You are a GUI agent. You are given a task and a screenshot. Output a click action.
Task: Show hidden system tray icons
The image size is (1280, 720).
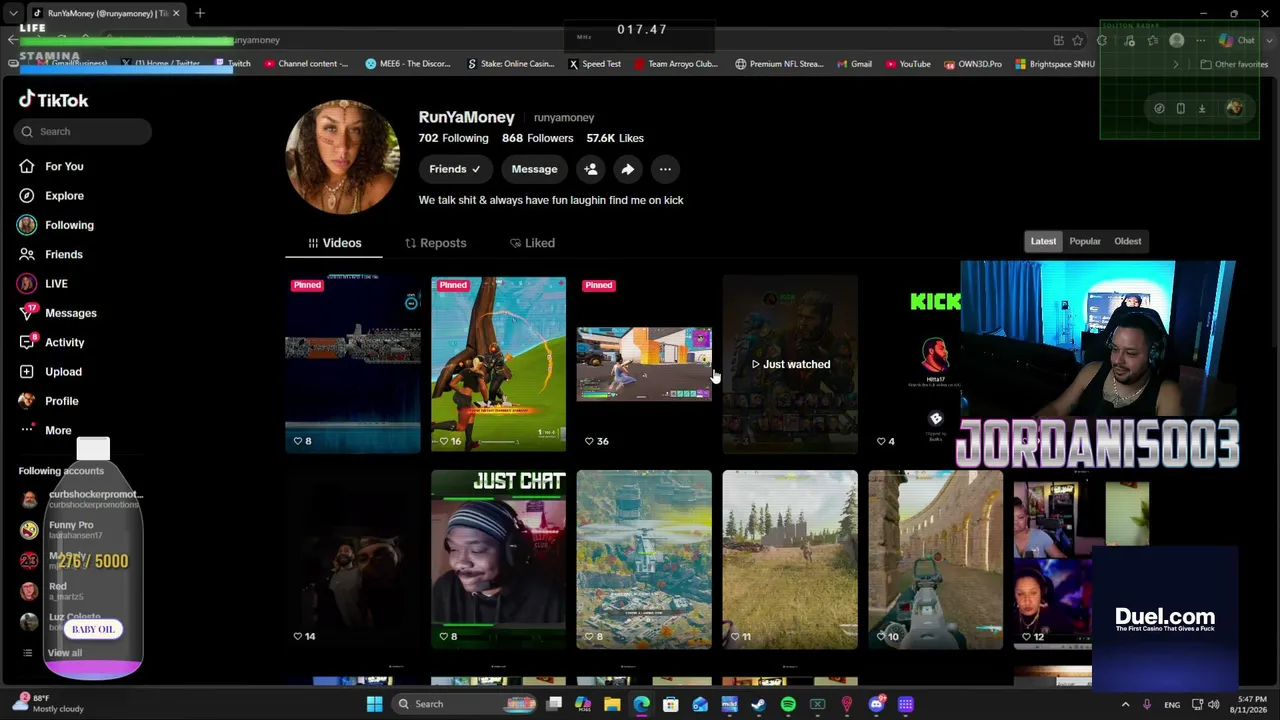(x=1125, y=704)
